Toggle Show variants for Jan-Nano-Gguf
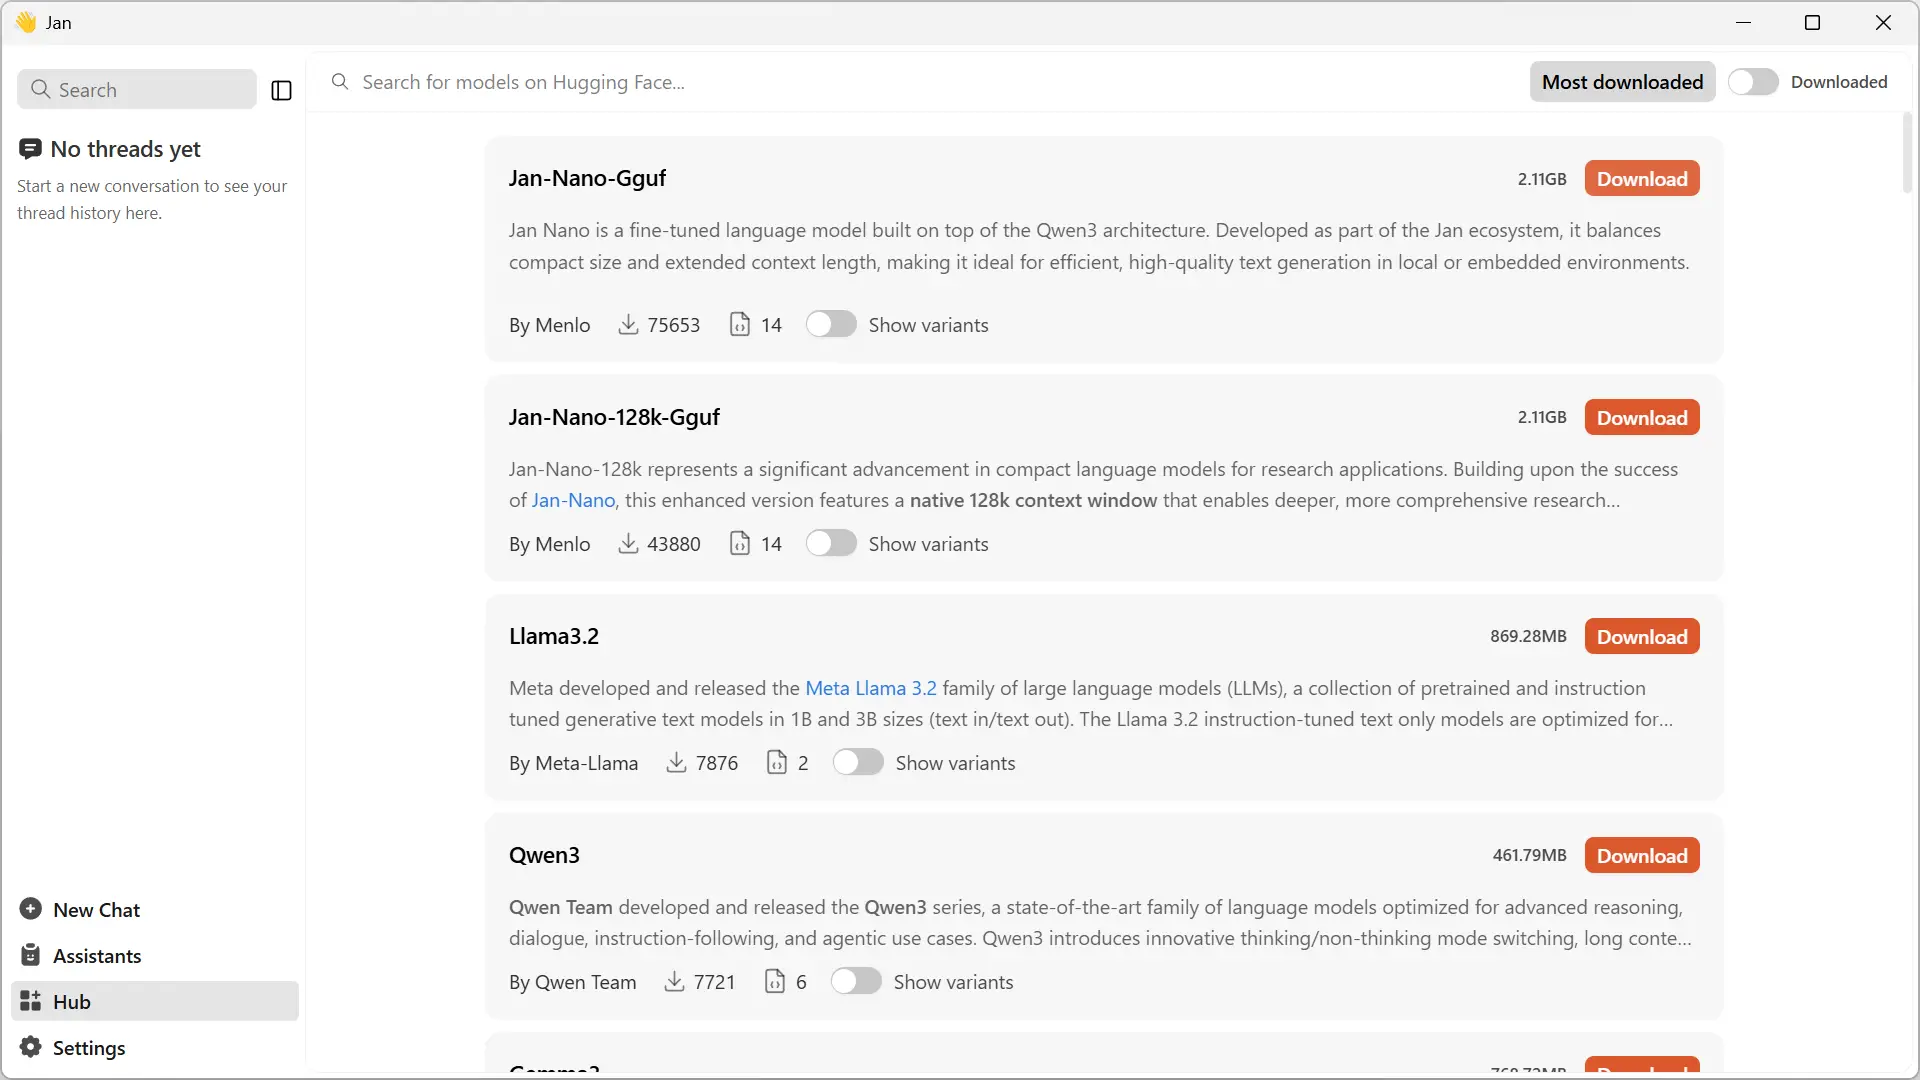Screen dimensions: 1920x1080 point(831,325)
